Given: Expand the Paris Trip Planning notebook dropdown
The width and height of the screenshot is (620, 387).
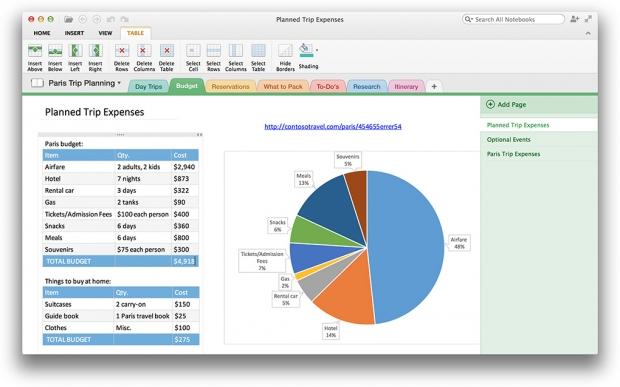Looking at the screenshot, I should click(x=119, y=83).
